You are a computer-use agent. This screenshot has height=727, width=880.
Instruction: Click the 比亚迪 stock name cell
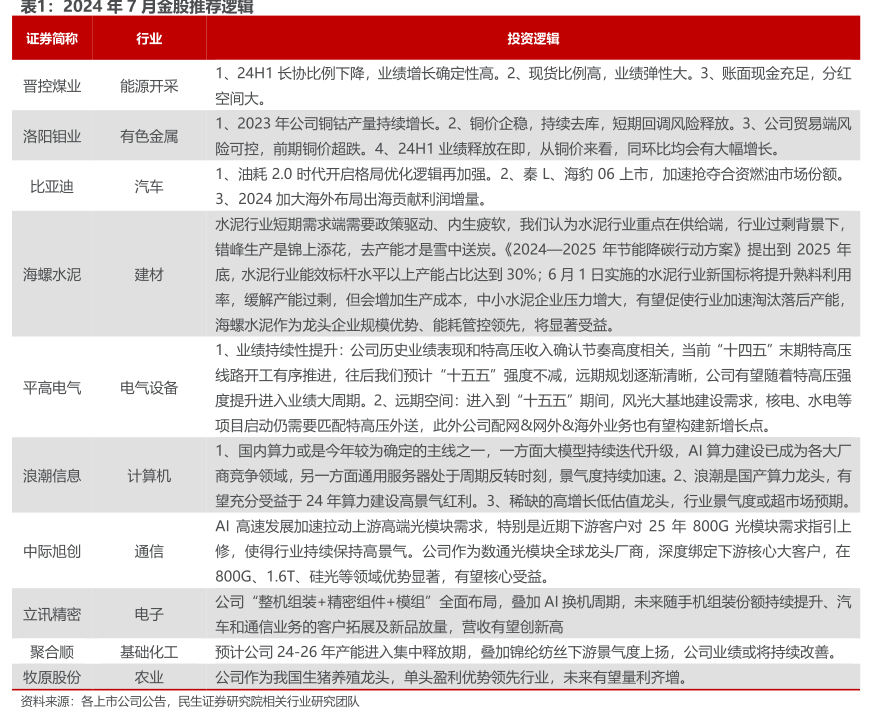[52, 186]
